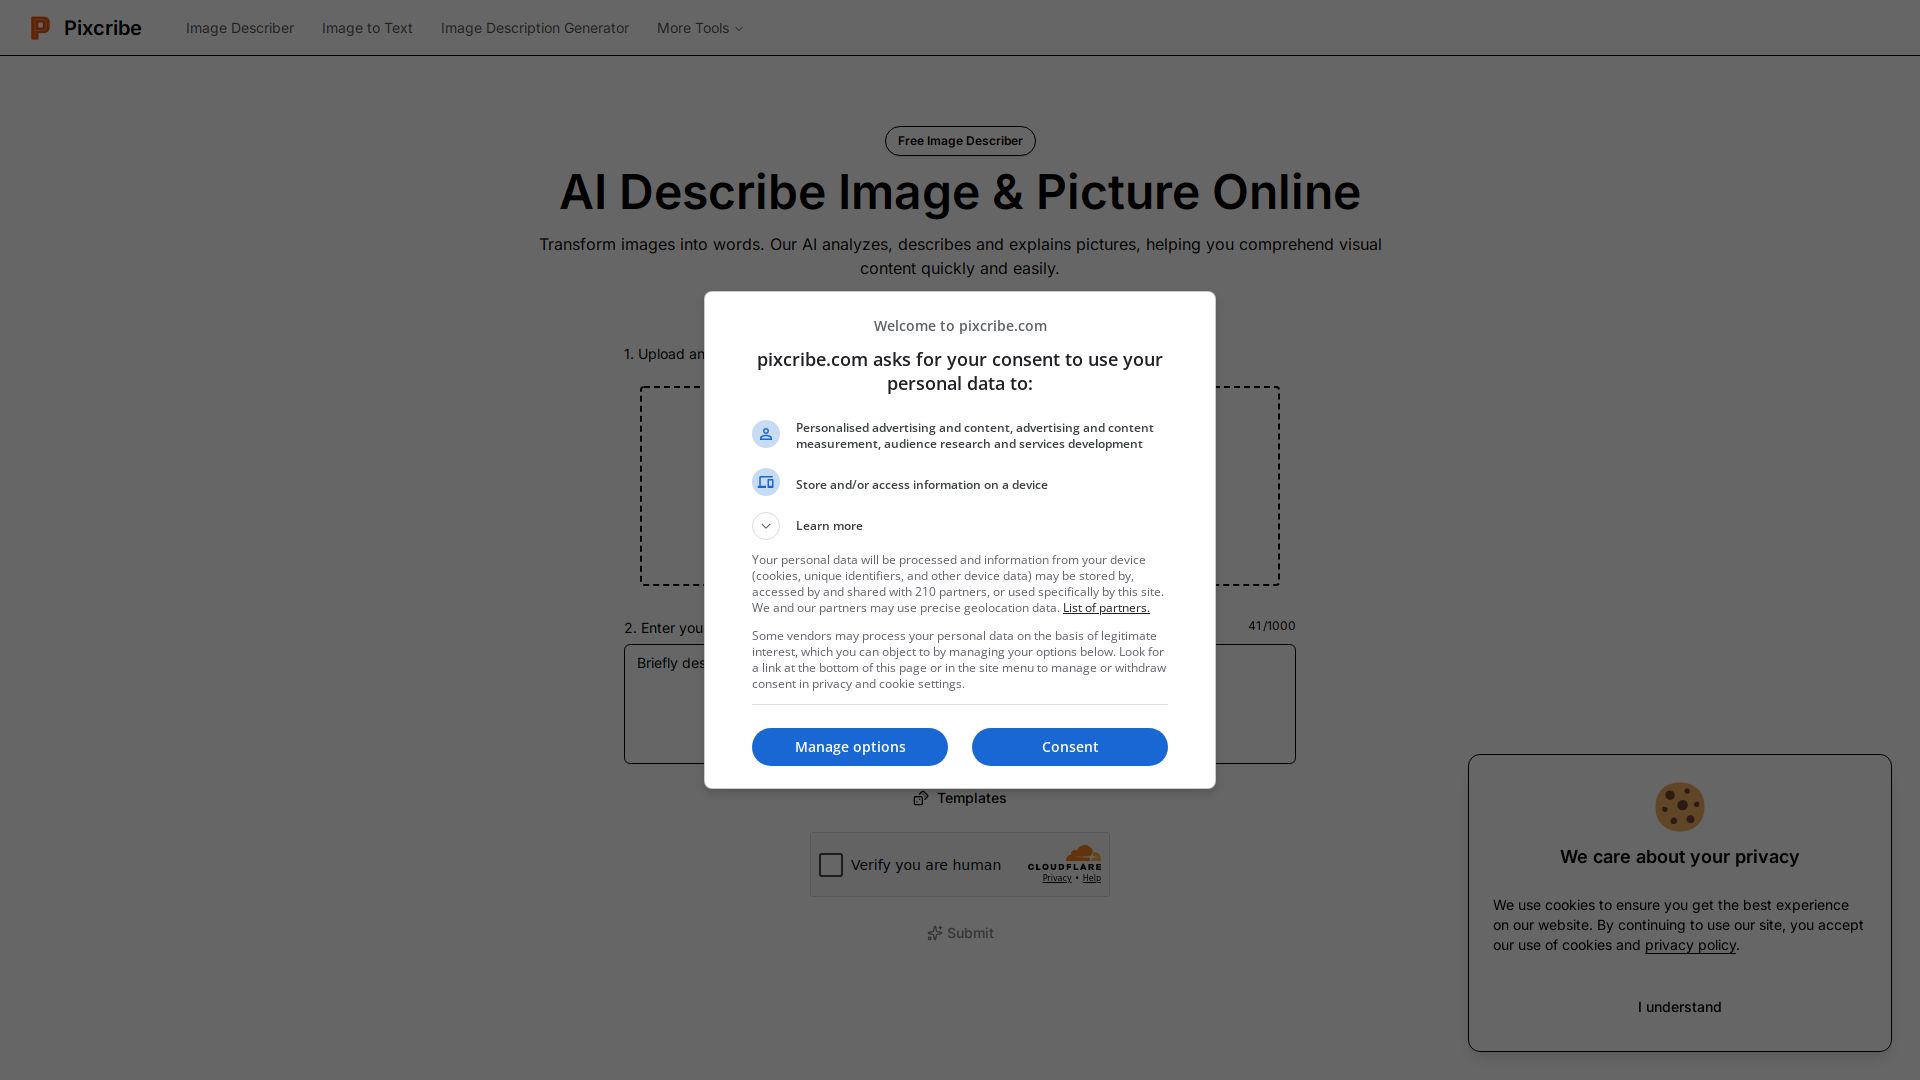The height and width of the screenshot is (1080, 1920).
Task: Check the Verify you are human box
Action: click(831, 865)
